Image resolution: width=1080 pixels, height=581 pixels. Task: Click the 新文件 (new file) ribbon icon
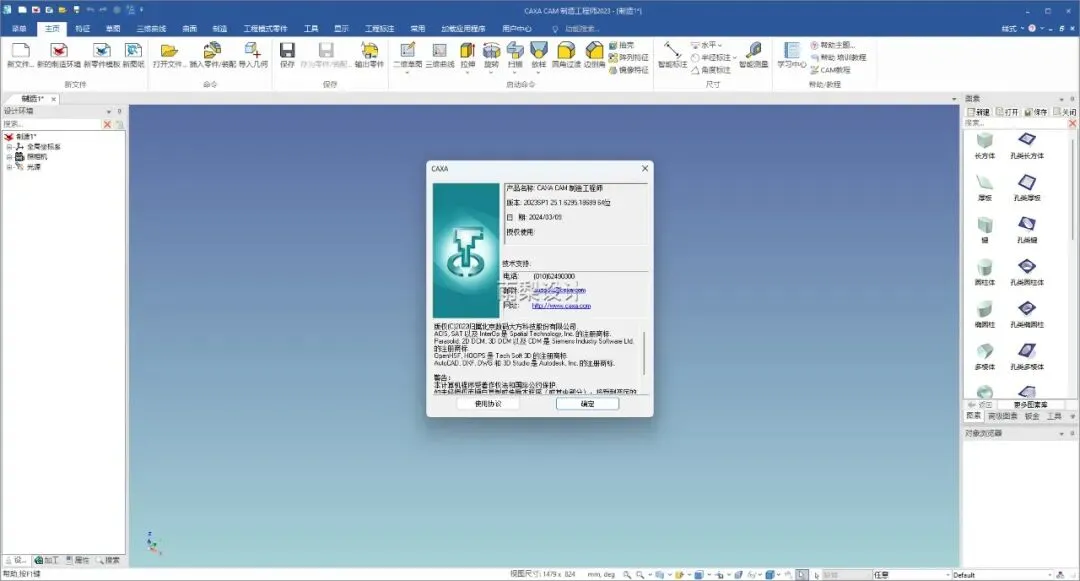click(20, 51)
